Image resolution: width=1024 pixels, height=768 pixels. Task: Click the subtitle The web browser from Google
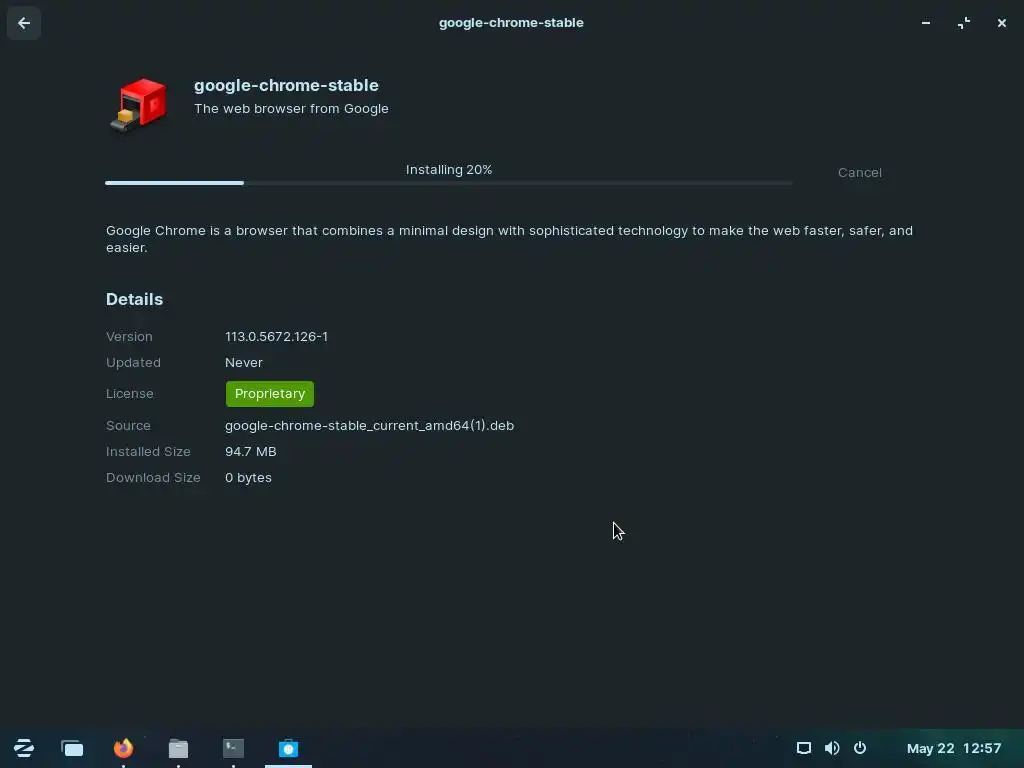[x=291, y=108]
